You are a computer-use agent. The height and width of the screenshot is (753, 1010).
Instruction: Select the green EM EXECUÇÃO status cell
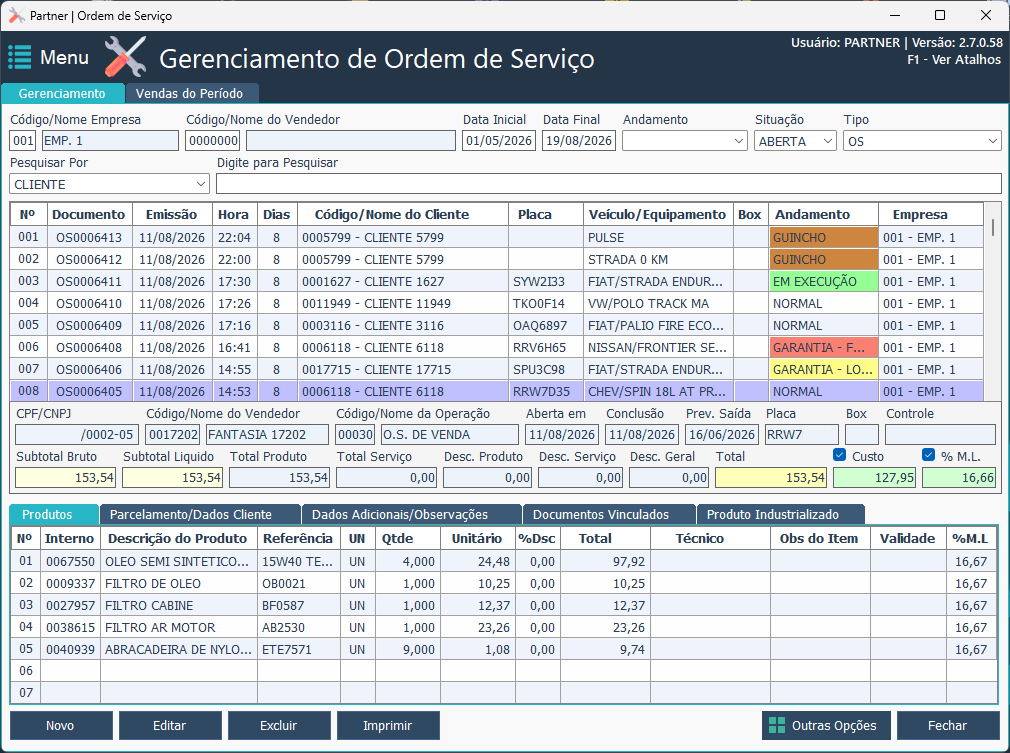tap(823, 281)
